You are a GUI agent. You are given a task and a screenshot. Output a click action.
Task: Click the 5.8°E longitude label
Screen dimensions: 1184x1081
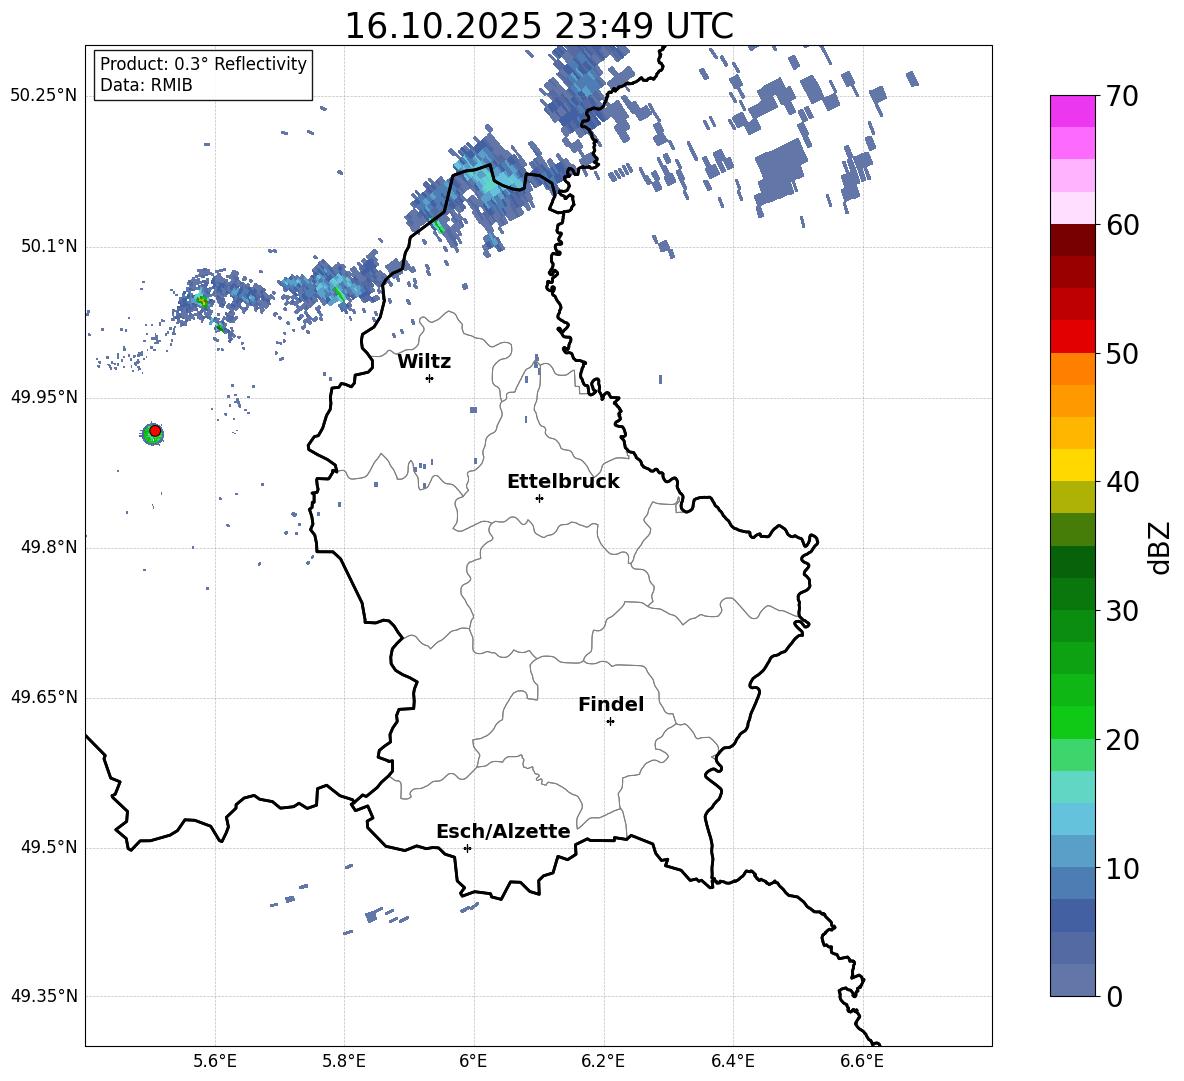pyautogui.click(x=344, y=1061)
